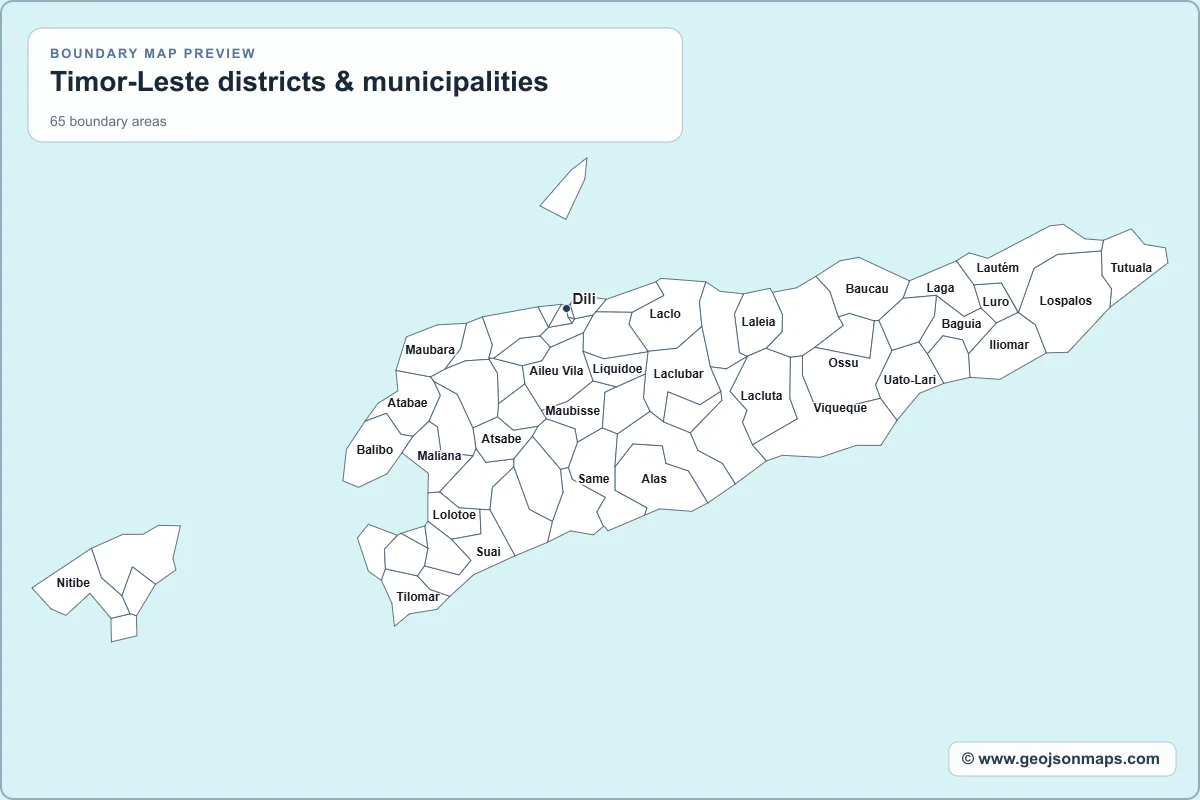
Task: Click the Aileu Vila district label
Action: (x=556, y=371)
